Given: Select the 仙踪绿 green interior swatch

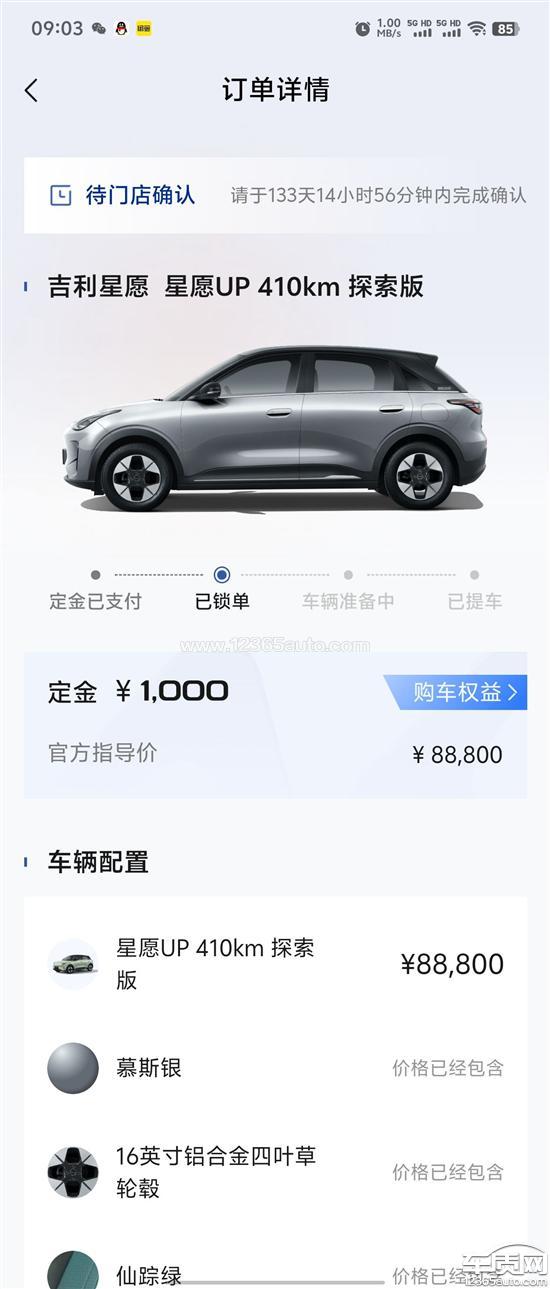Looking at the screenshot, I should point(73,1269).
